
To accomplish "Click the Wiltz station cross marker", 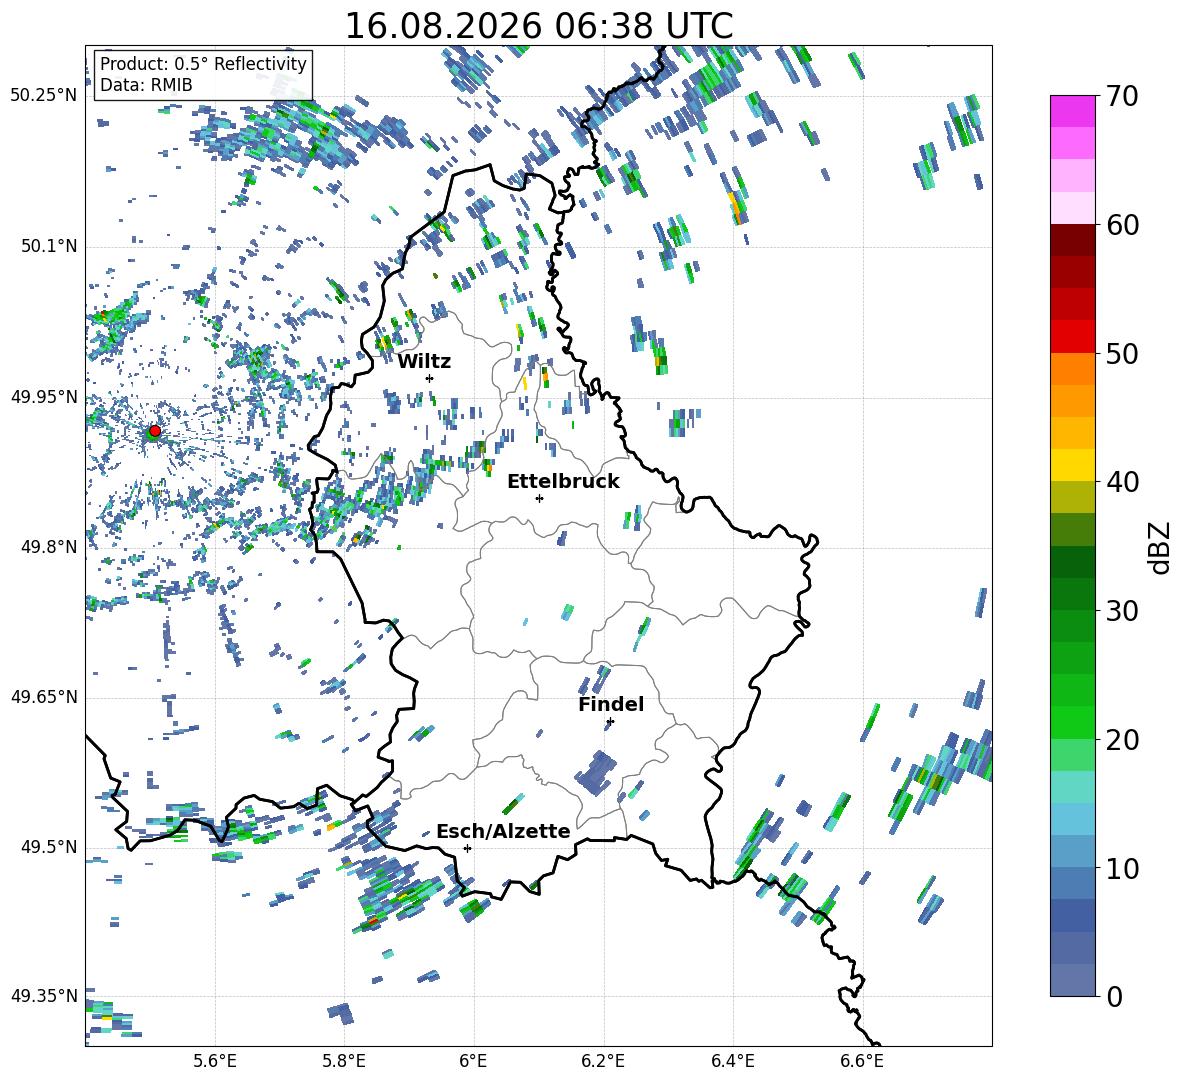I will tap(430, 378).
